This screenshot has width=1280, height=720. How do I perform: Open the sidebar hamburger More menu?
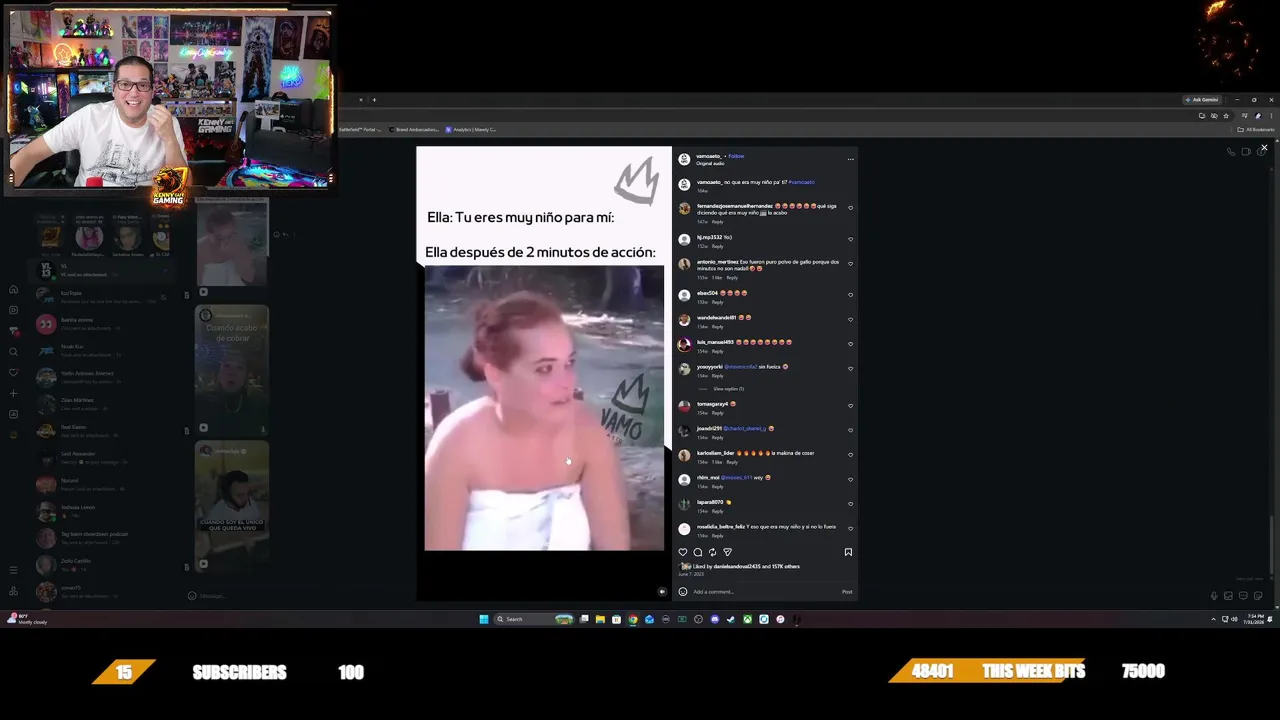pos(13,570)
